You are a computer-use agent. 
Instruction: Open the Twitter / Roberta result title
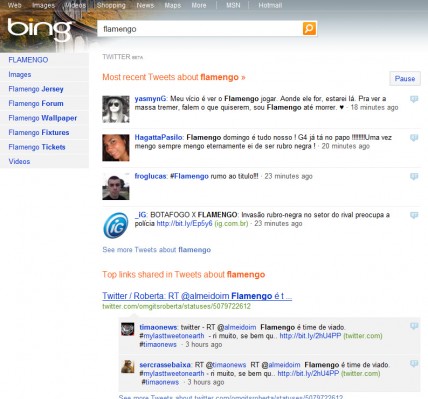pos(197,296)
